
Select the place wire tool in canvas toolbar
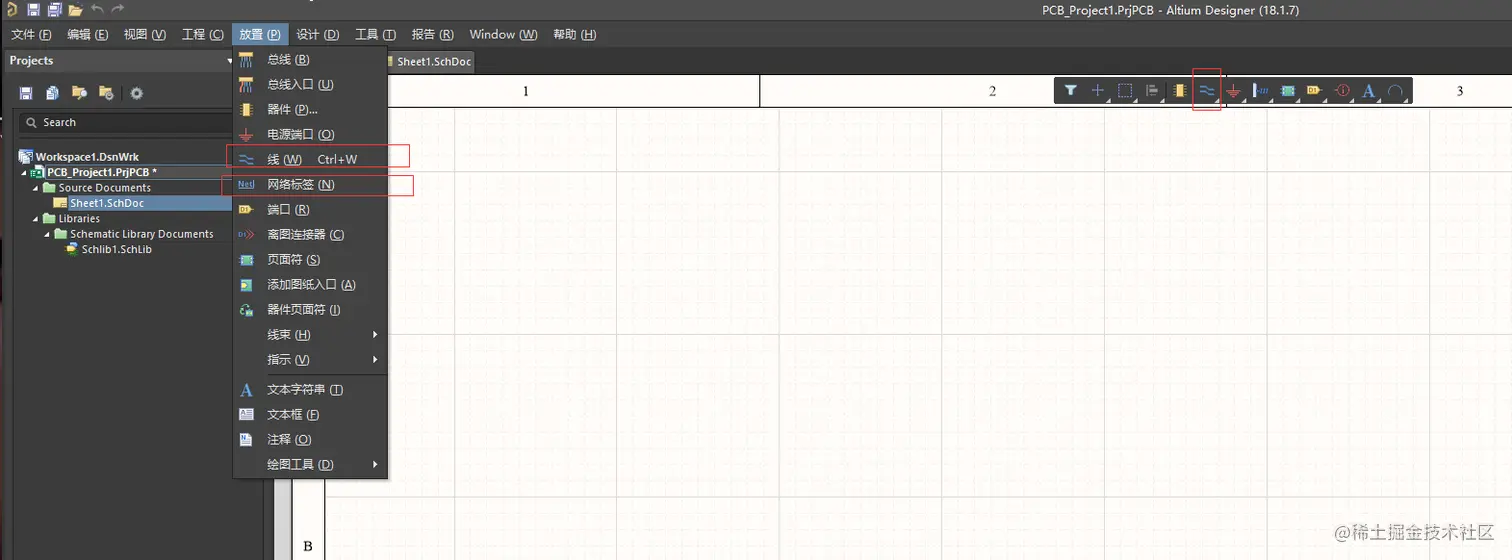(1207, 91)
